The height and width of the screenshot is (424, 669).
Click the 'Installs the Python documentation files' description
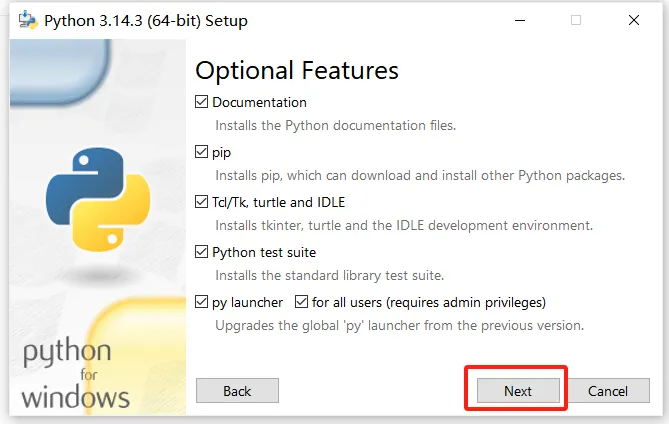336,126
